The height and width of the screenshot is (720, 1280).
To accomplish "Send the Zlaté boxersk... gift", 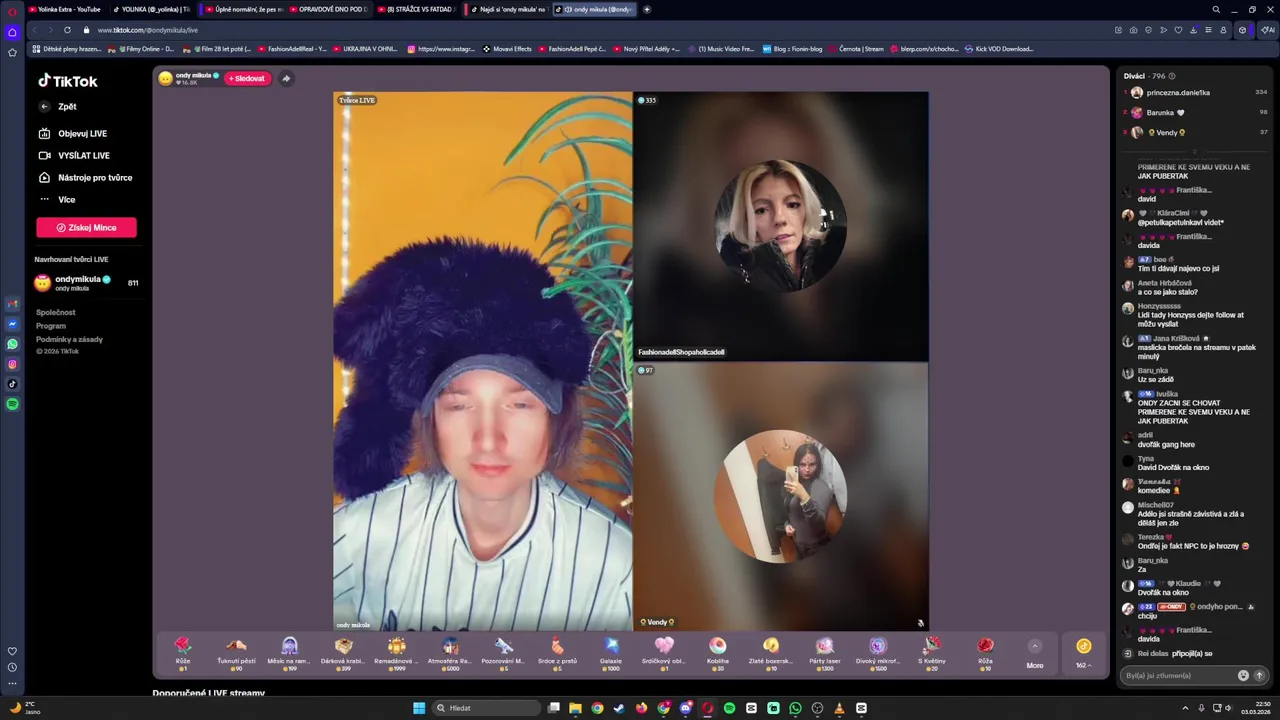I will [x=771, y=653].
